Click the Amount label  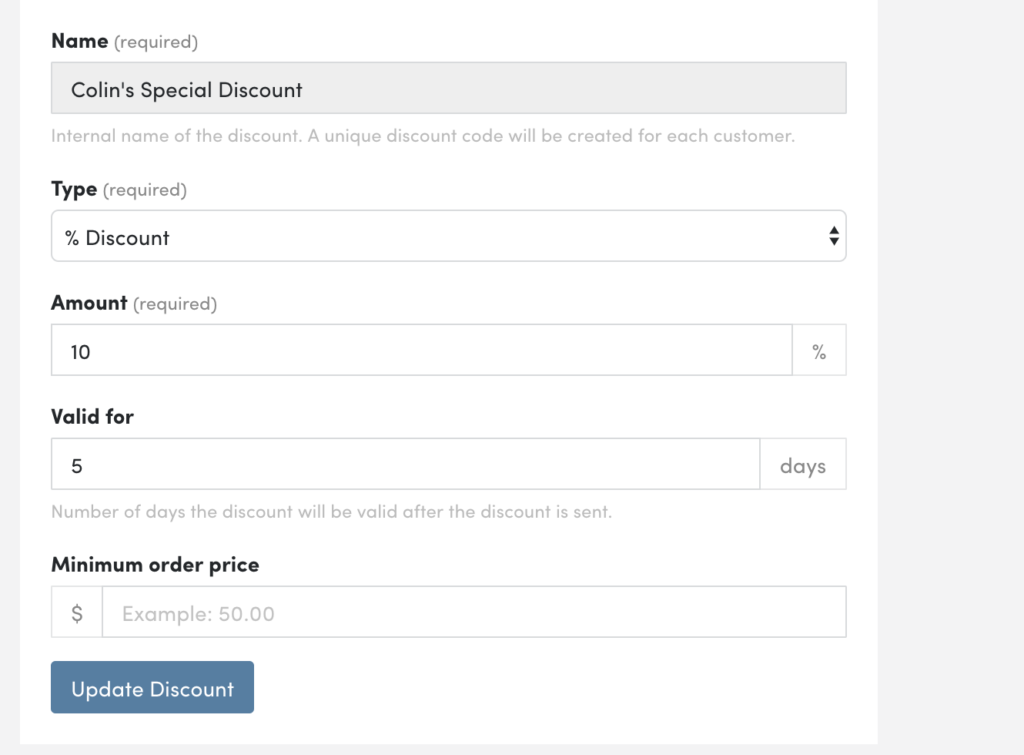89,303
